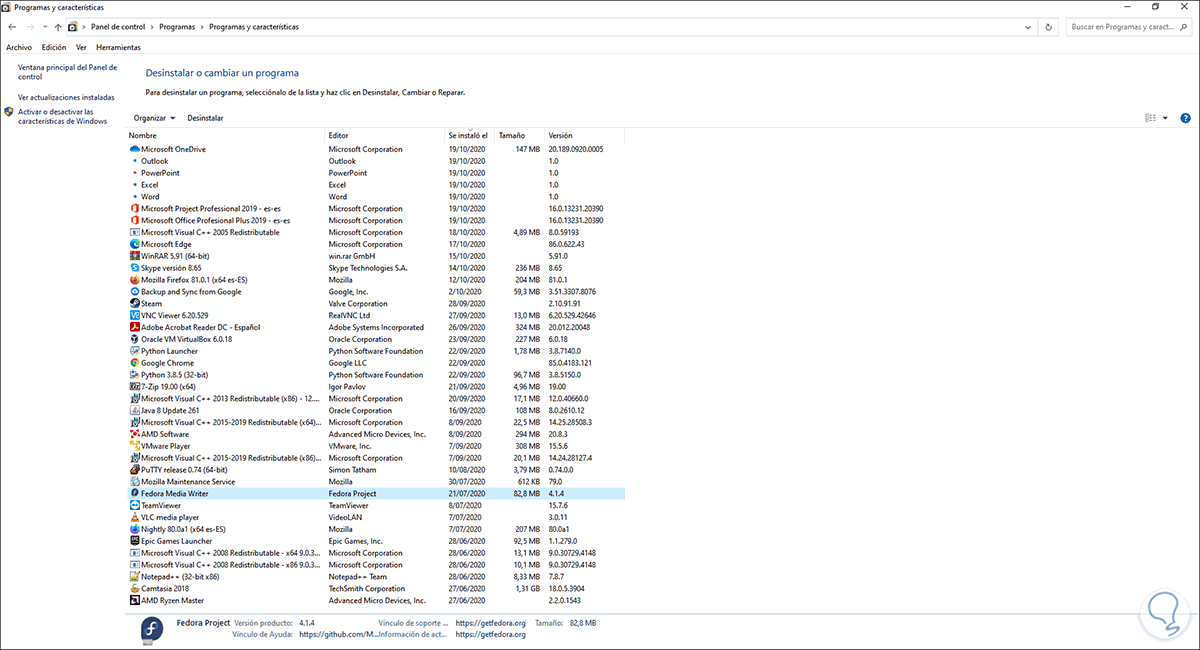Click the Backup and Sync from Google icon

click(134, 292)
